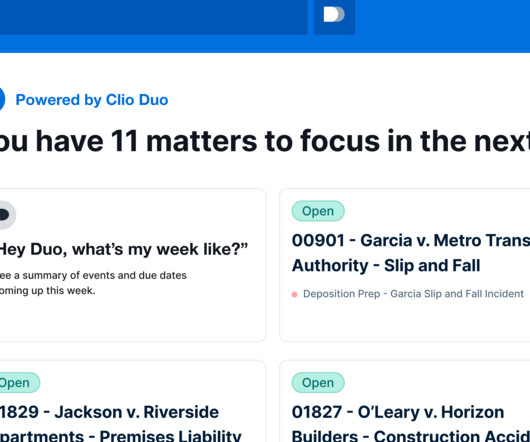Viewport: 530px width, 442px height.
Task: Select the Open badge on O'Leary matter
Action: click(318, 383)
